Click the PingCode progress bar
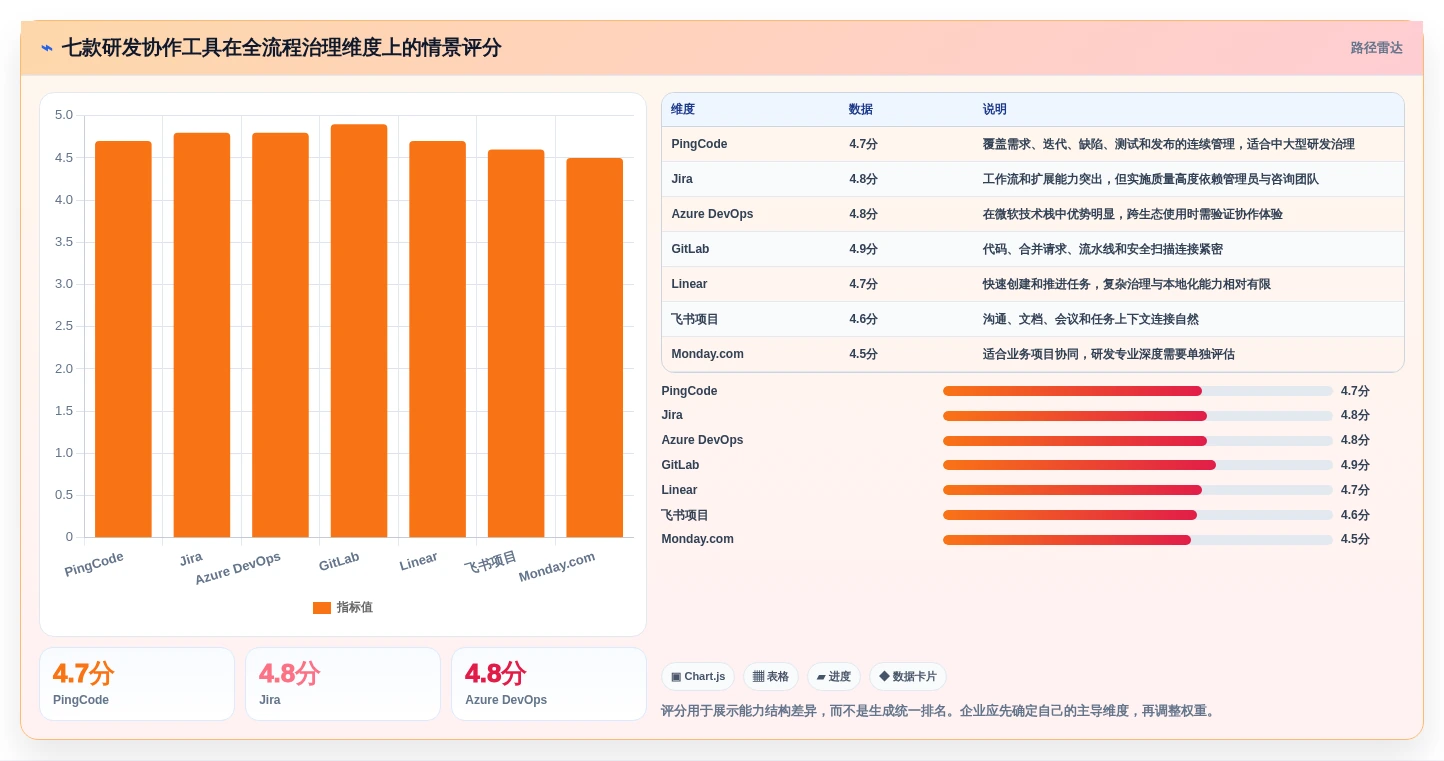 (1137, 391)
